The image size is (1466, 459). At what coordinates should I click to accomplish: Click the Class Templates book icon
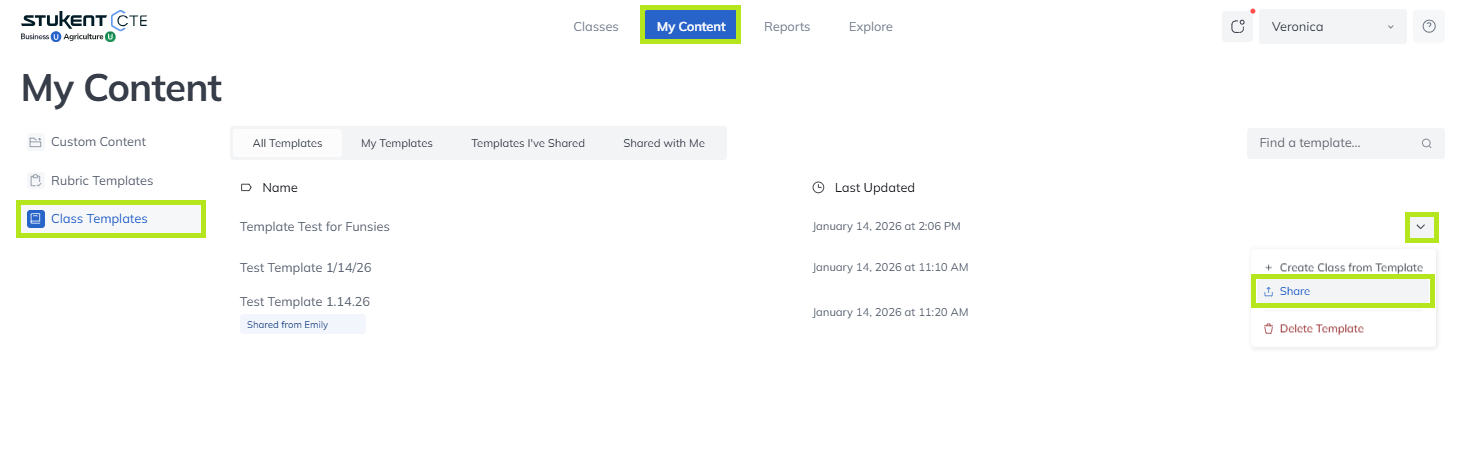(x=36, y=219)
